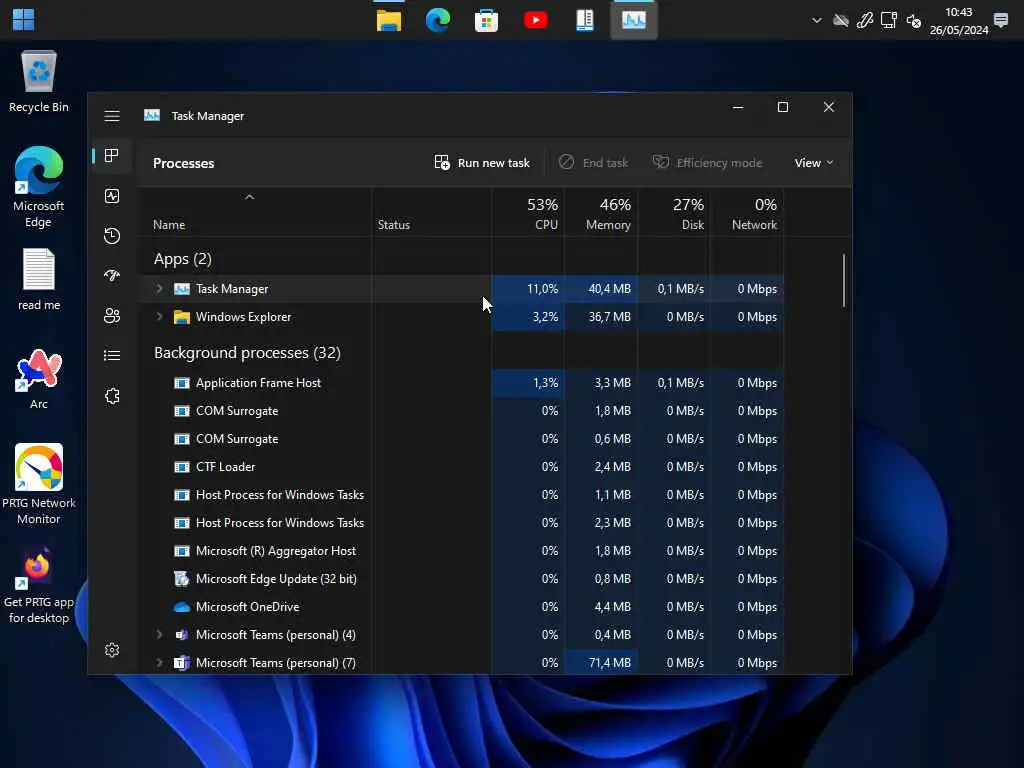Select the Recycle Bin desktop icon
The image size is (1024, 768).
tap(39, 82)
